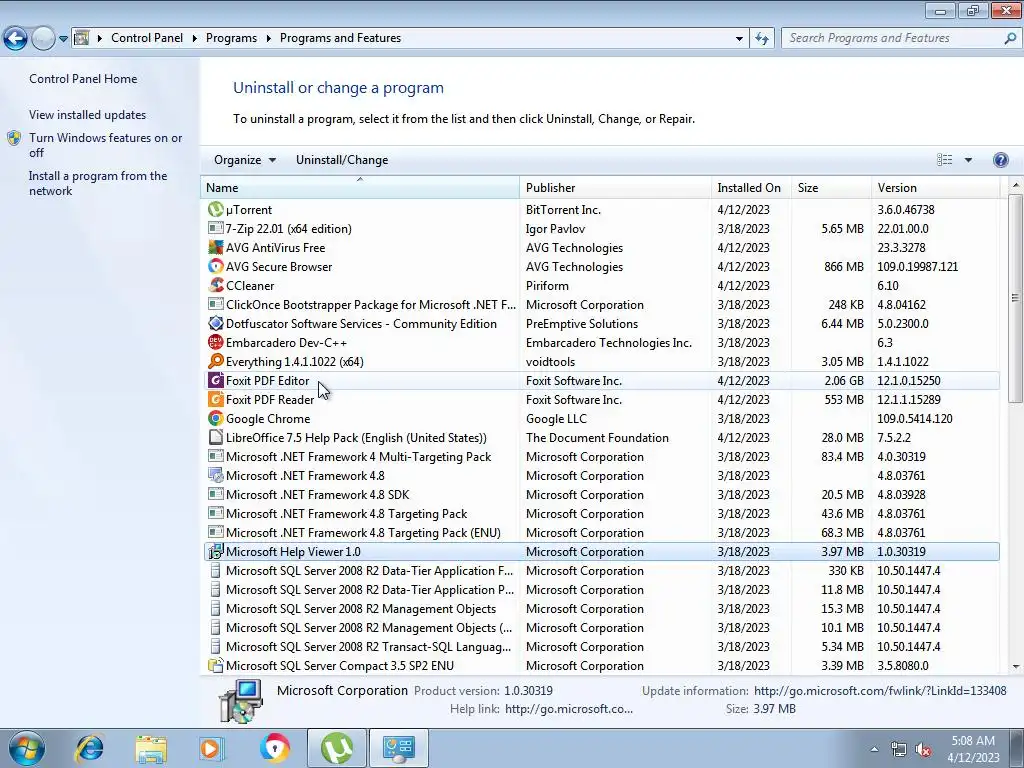This screenshot has width=1024, height=768.
Task: Sort by the Installed On column header
Action: click(x=751, y=187)
